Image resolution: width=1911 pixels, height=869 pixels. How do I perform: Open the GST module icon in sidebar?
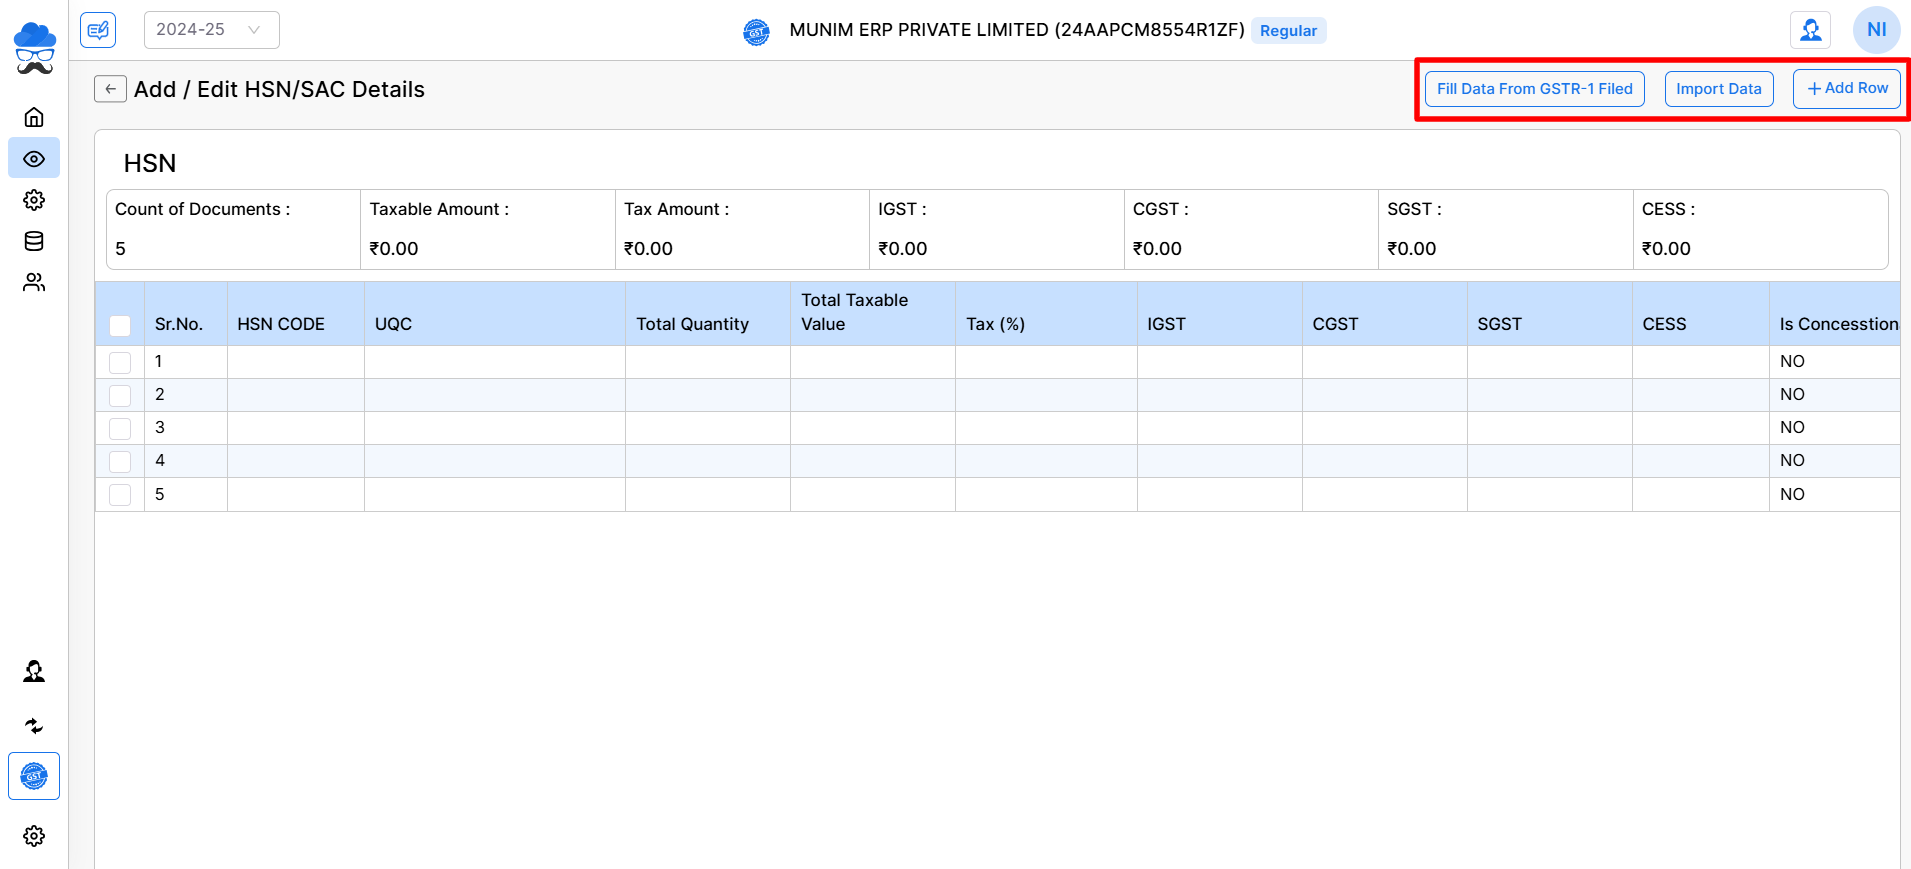34,776
